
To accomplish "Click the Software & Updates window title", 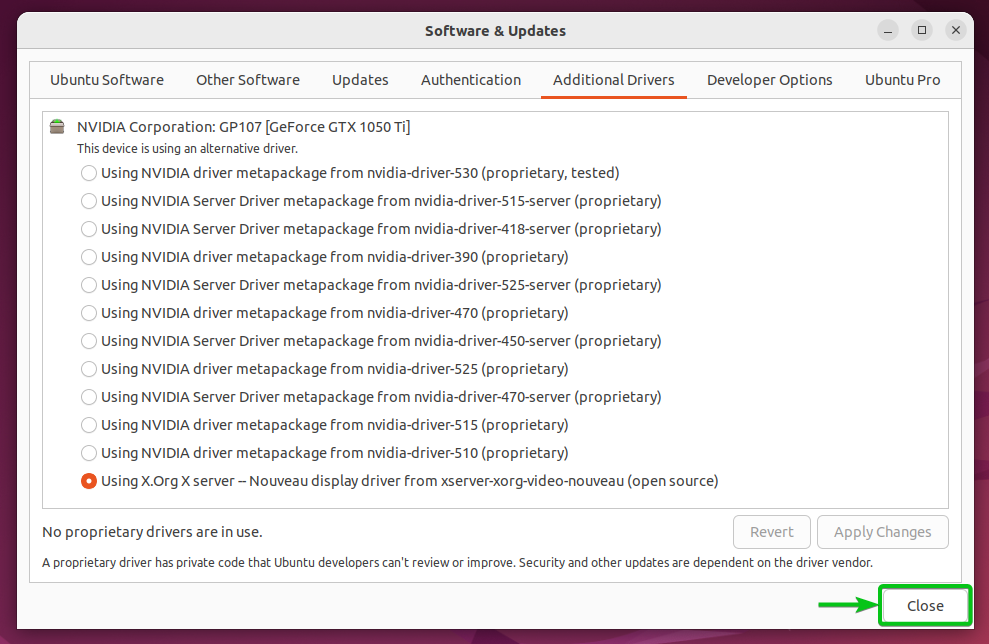I will 495,31.
